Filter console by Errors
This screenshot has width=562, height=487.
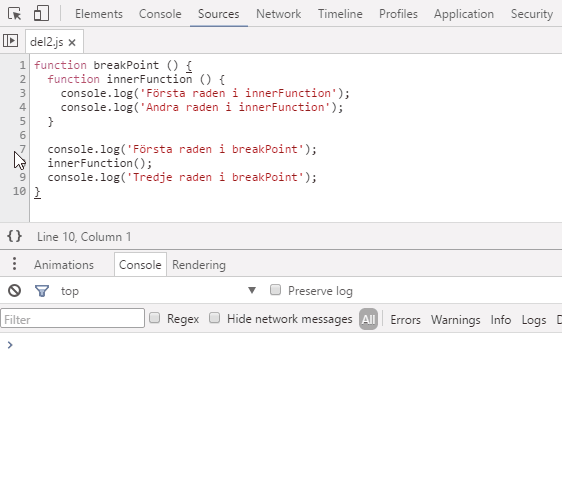[405, 319]
